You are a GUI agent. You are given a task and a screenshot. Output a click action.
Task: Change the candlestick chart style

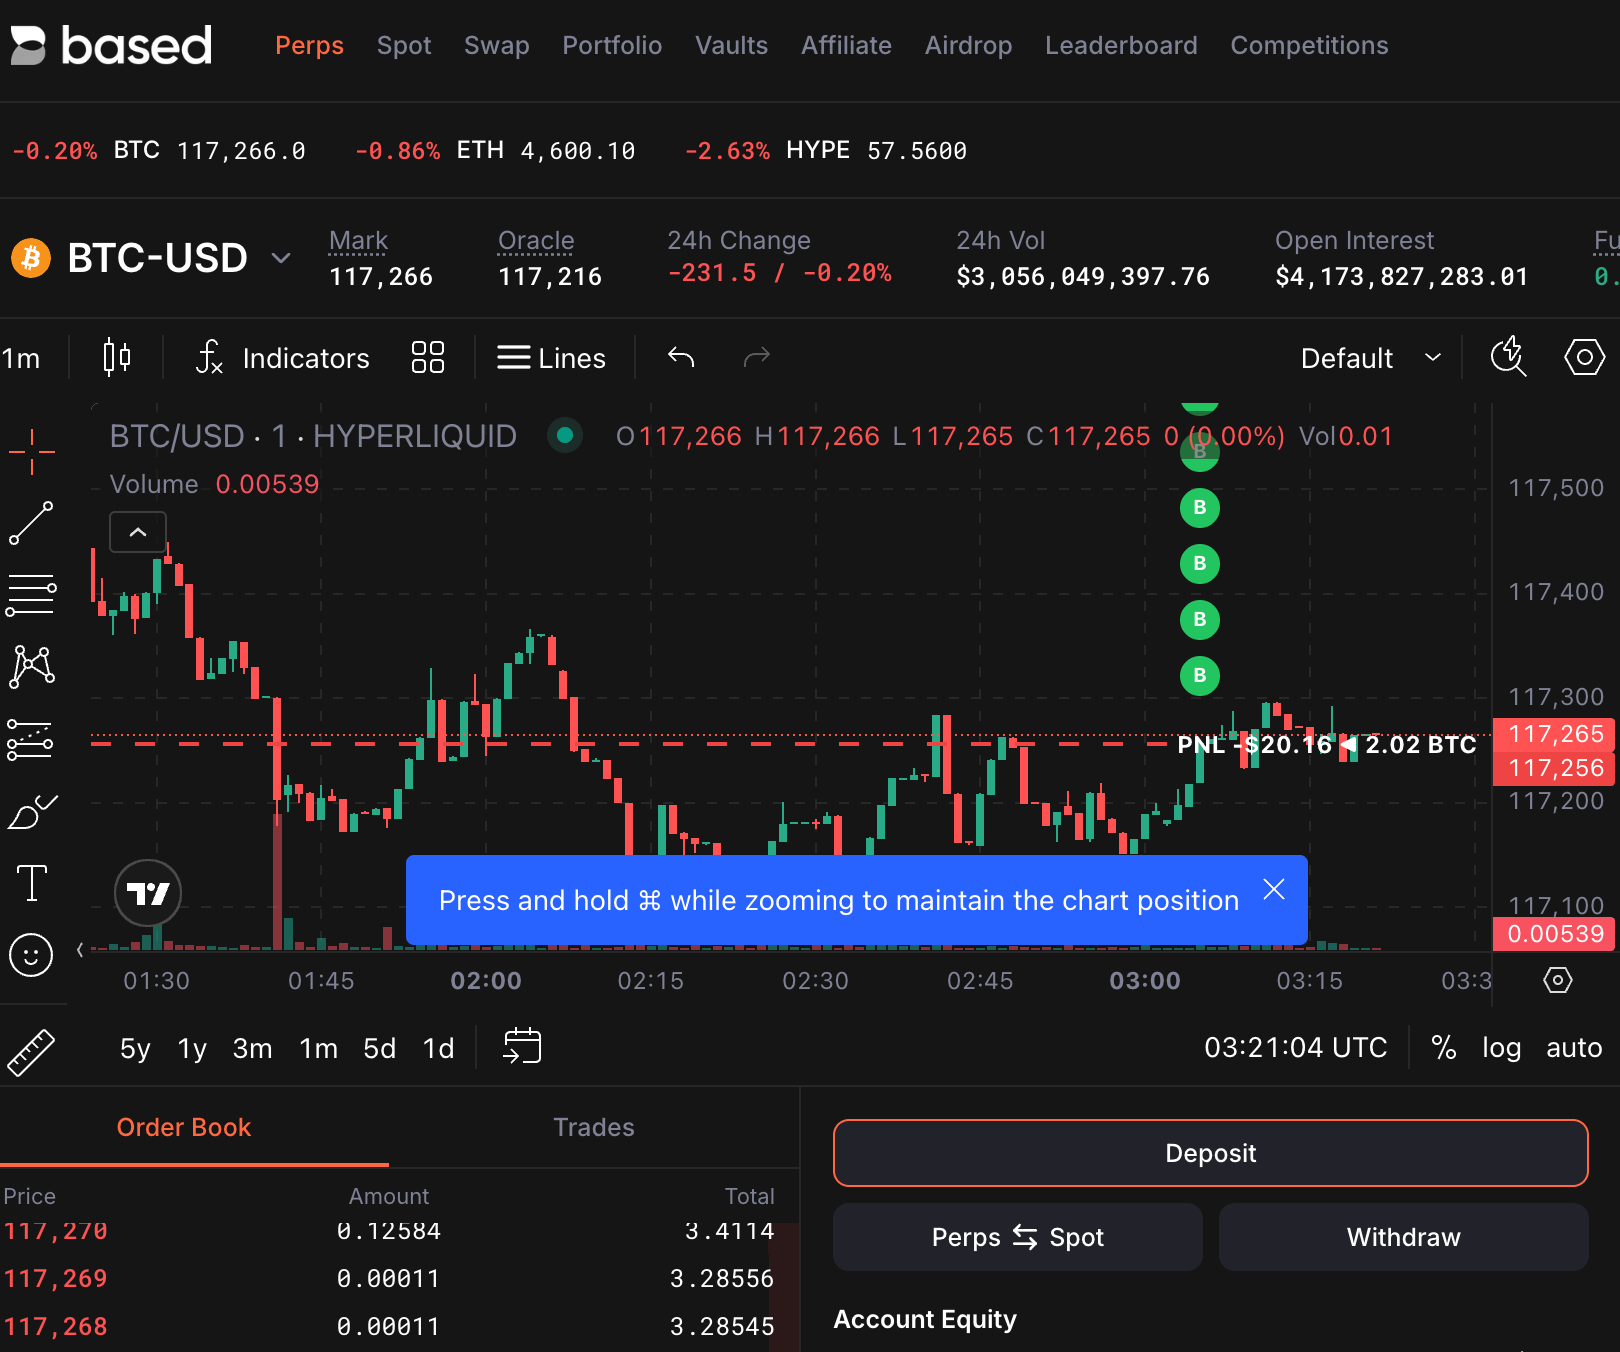click(x=117, y=357)
